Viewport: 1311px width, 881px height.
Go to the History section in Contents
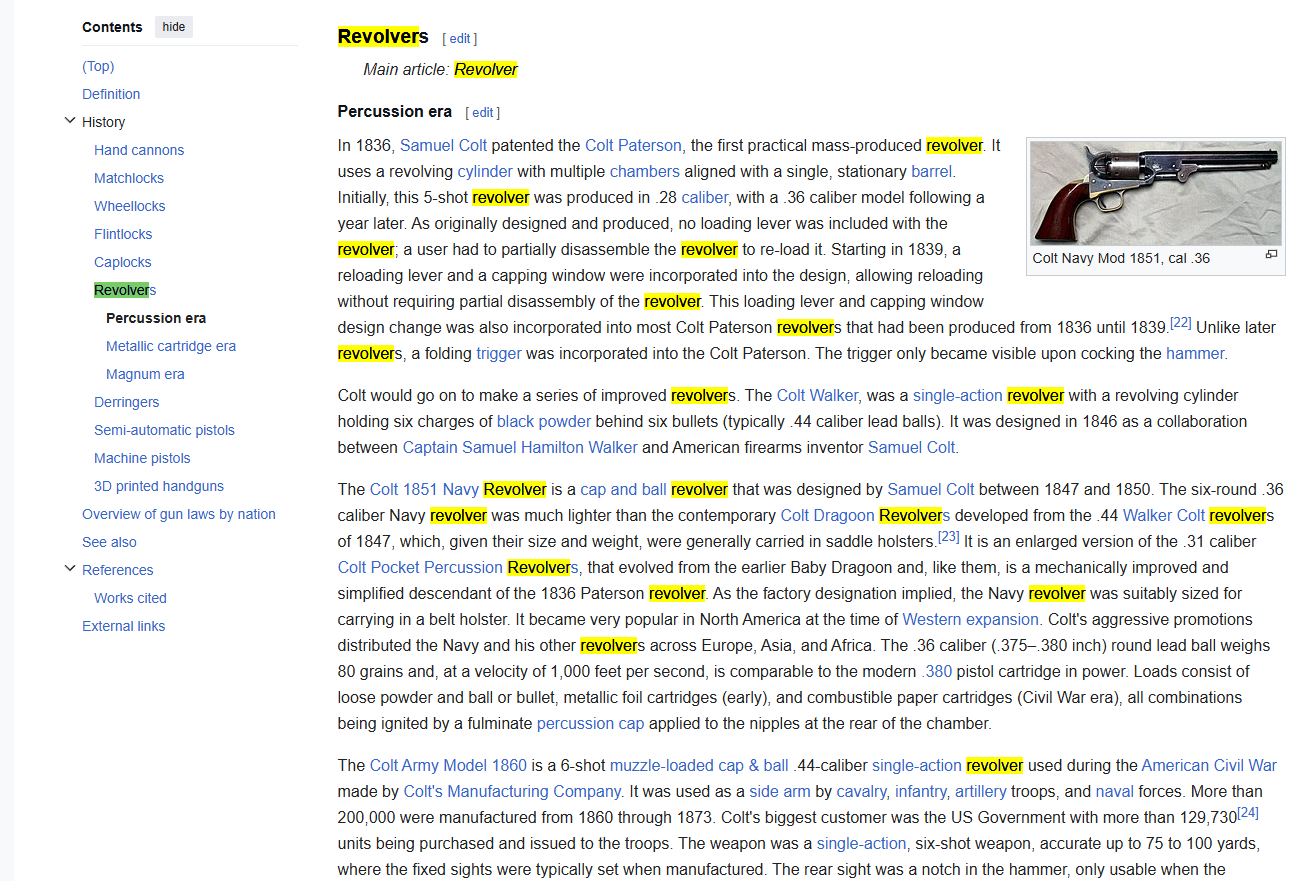104,122
